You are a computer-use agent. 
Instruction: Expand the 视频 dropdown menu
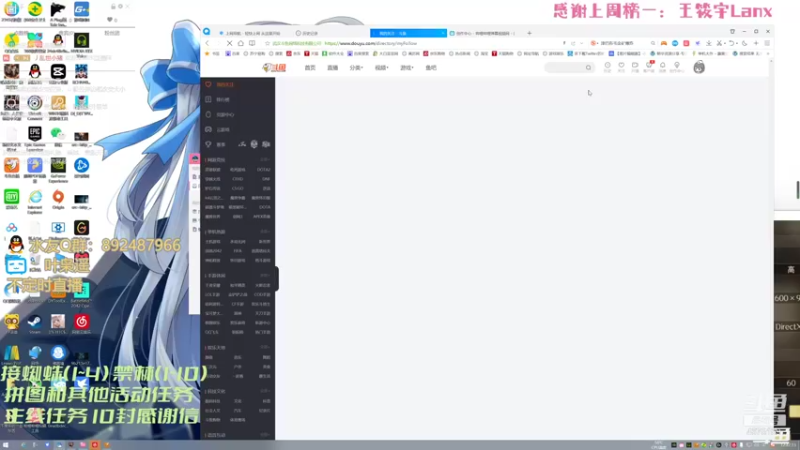click(381, 67)
